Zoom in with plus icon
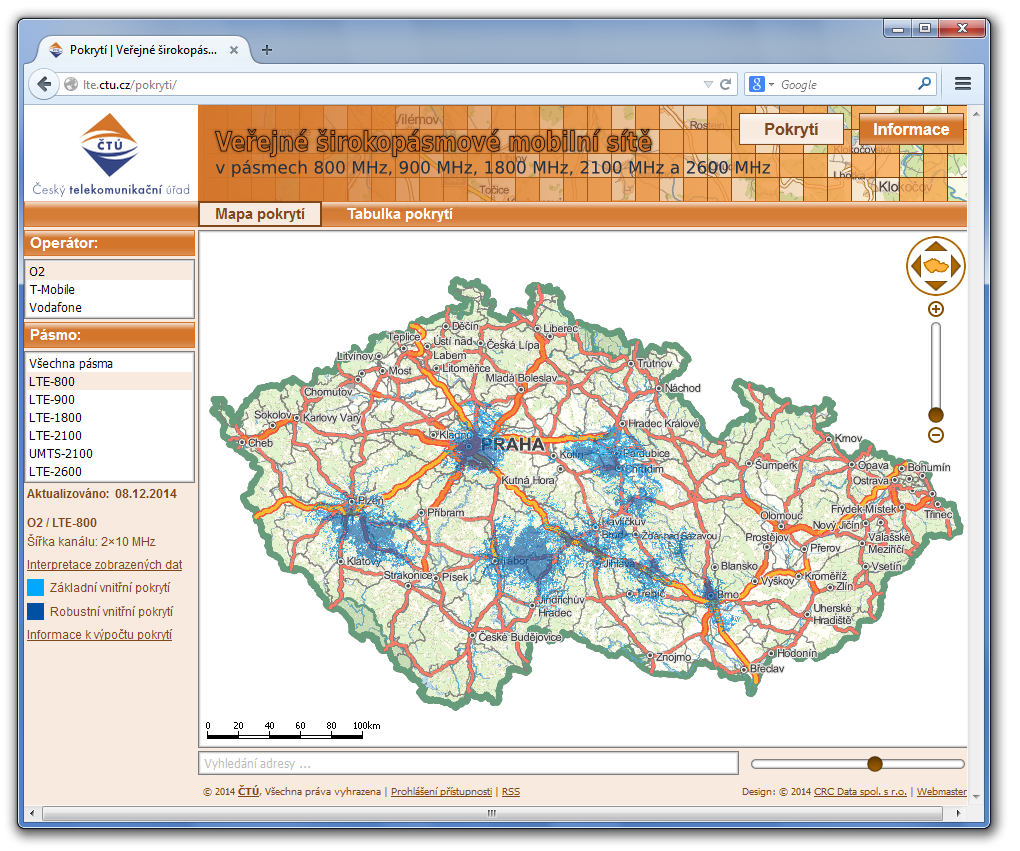 pos(935,309)
